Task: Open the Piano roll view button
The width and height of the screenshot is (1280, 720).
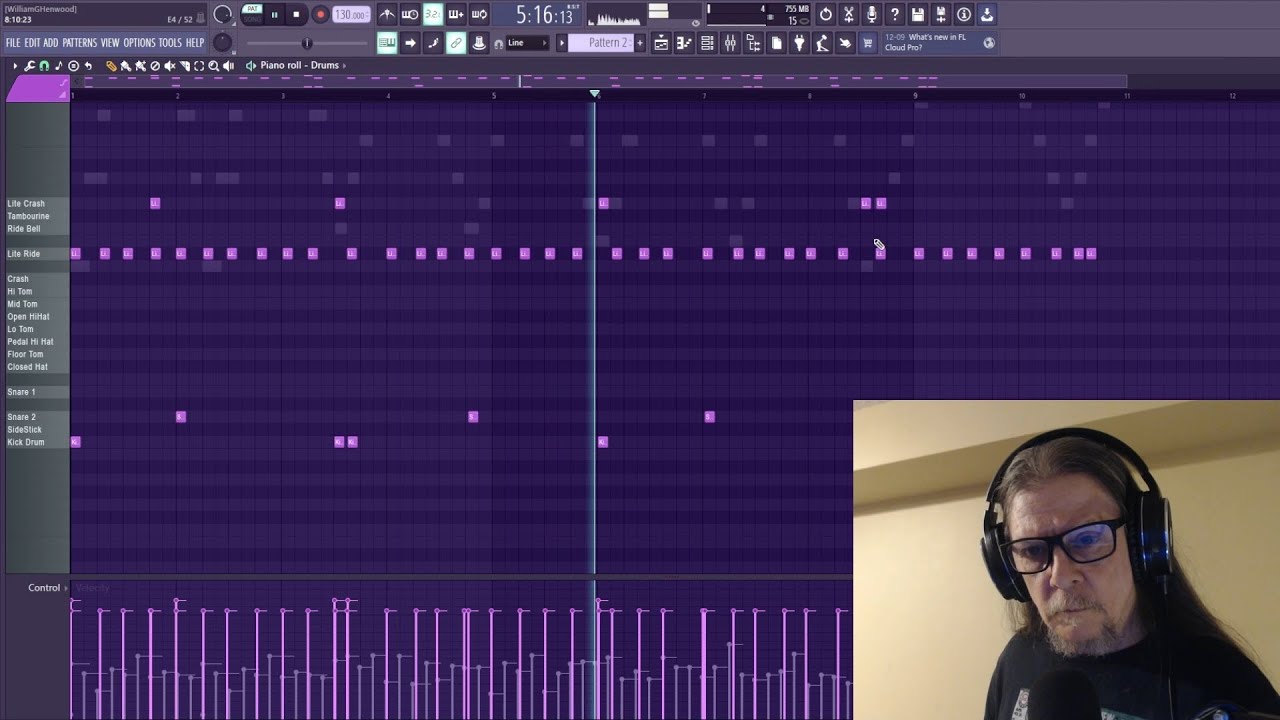Action: [684, 43]
